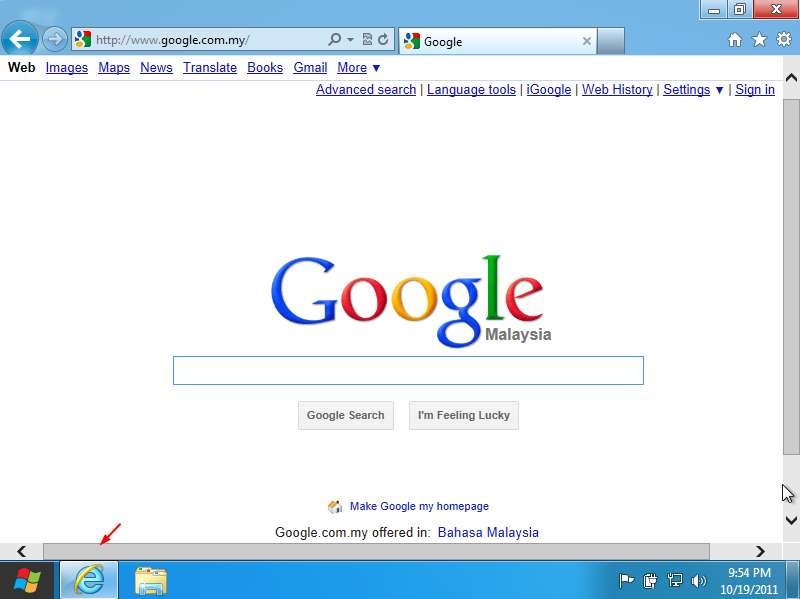
Task: Open the volume speaker tray icon
Action: [x=698, y=580]
